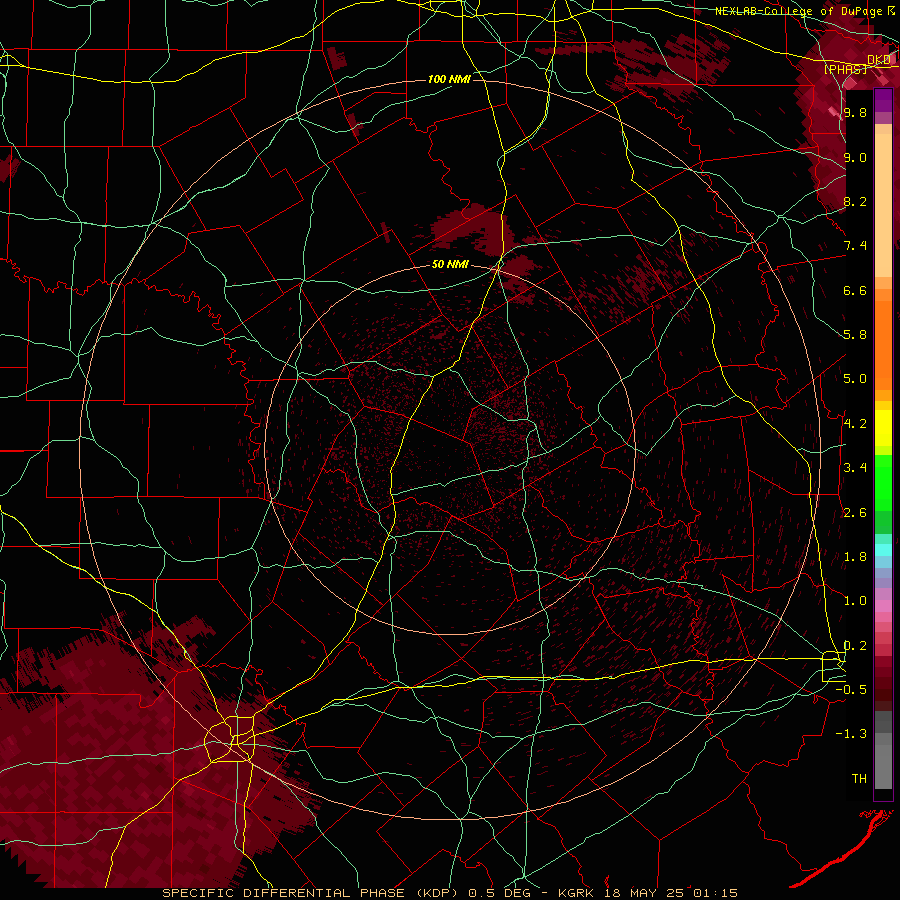Click the 01:15 time stamp
The image size is (900, 900).
point(715,893)
